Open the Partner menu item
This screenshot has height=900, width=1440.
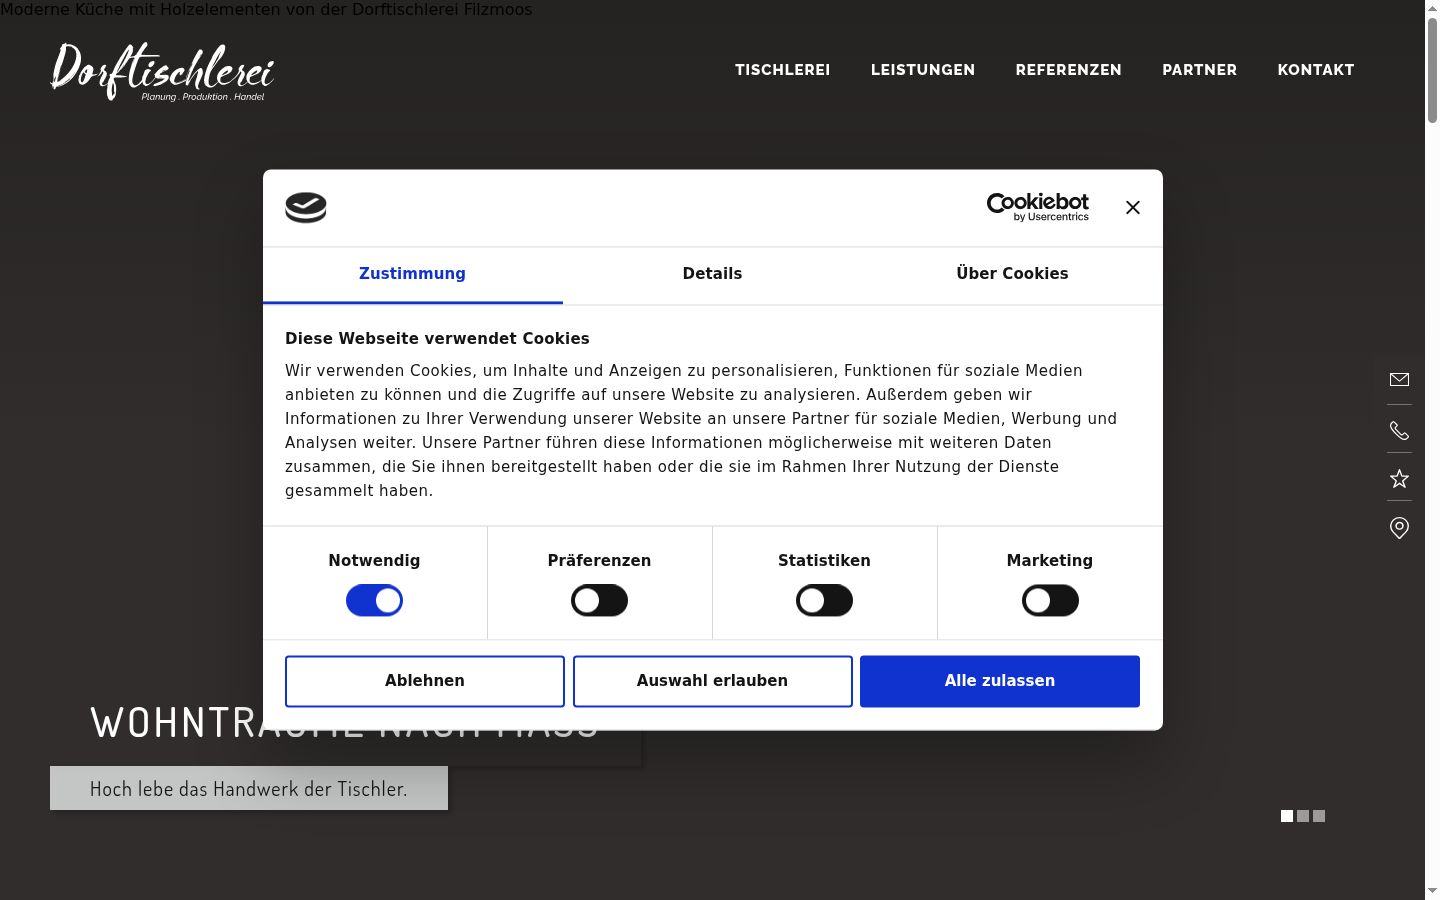pyautogui.click(x=1199, y=70)
